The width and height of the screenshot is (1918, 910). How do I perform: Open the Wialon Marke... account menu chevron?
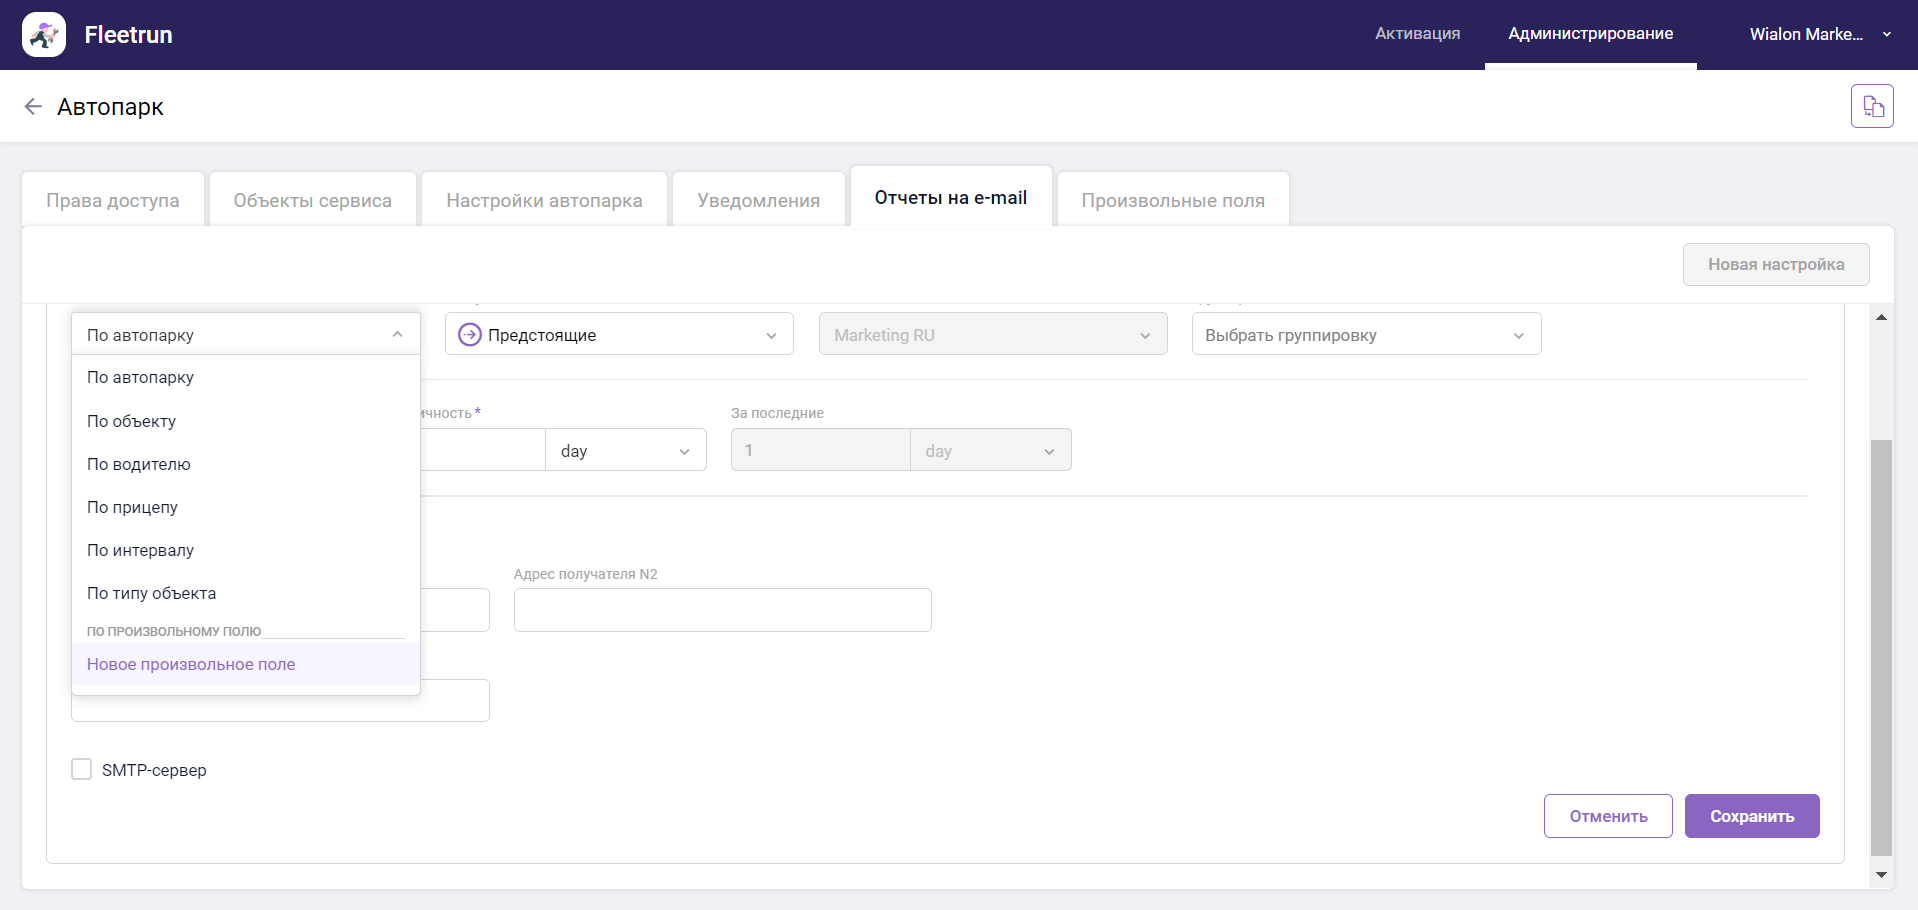[1886, 34]
